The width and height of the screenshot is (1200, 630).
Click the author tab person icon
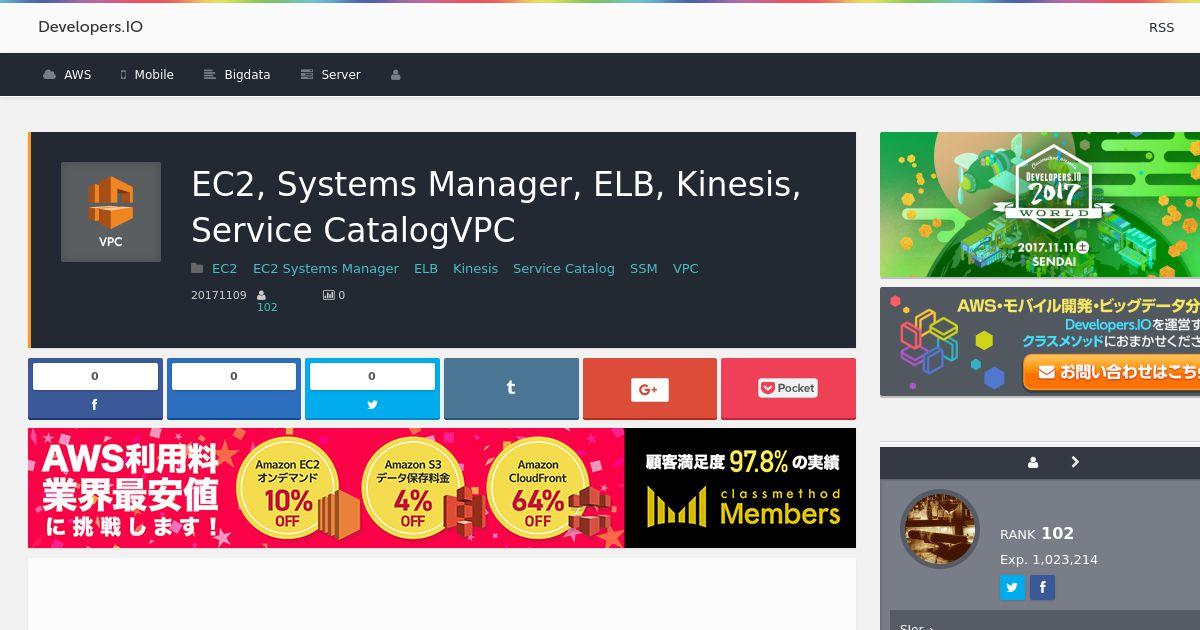1033,462
